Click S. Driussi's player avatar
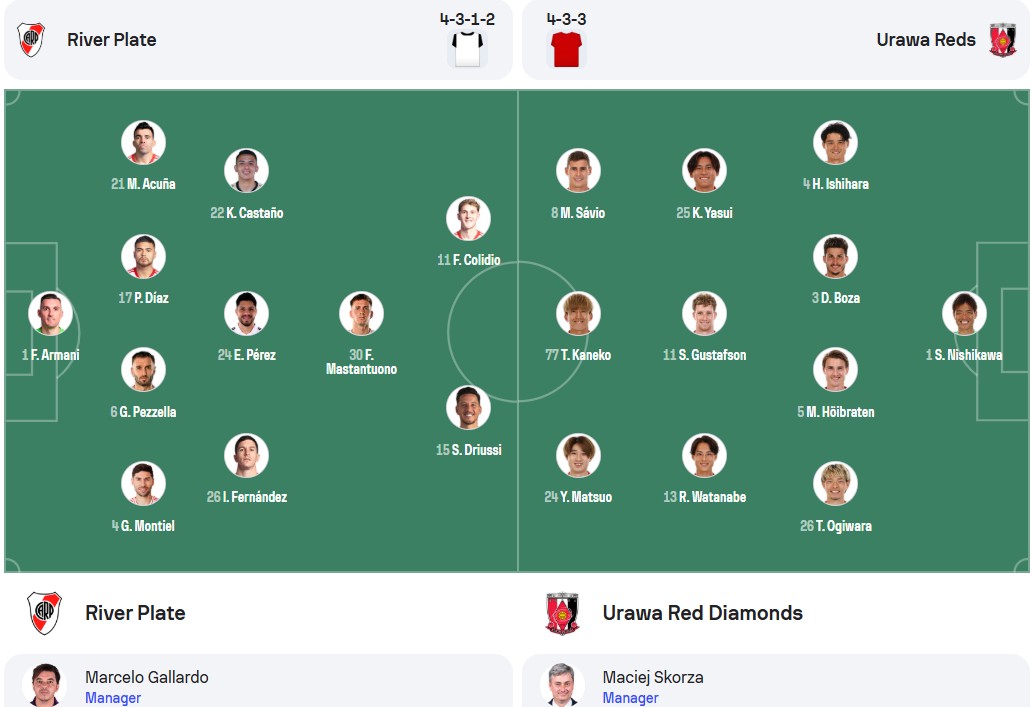Viewport: 1033px width, 707px height. (x=468, y=408)
